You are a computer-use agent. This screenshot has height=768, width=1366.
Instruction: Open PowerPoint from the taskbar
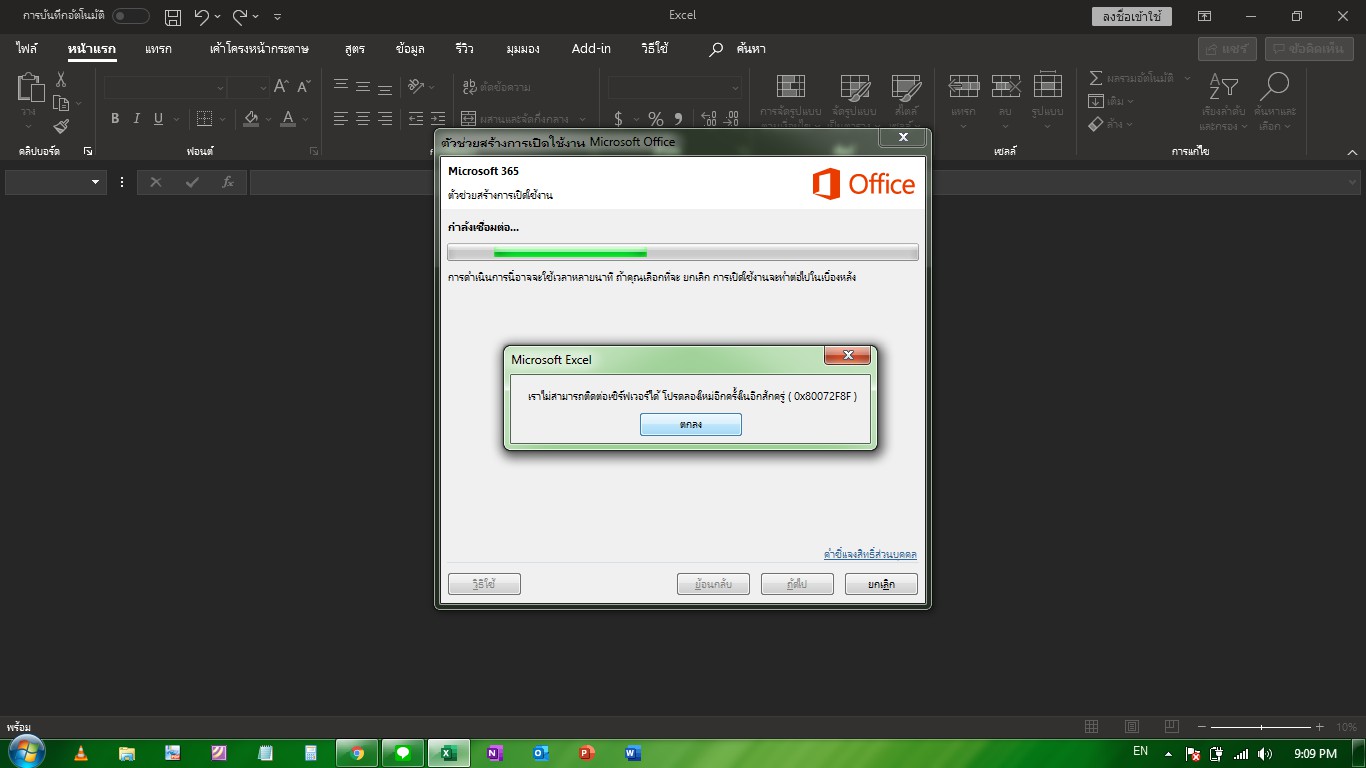click(x=586, y=753)
